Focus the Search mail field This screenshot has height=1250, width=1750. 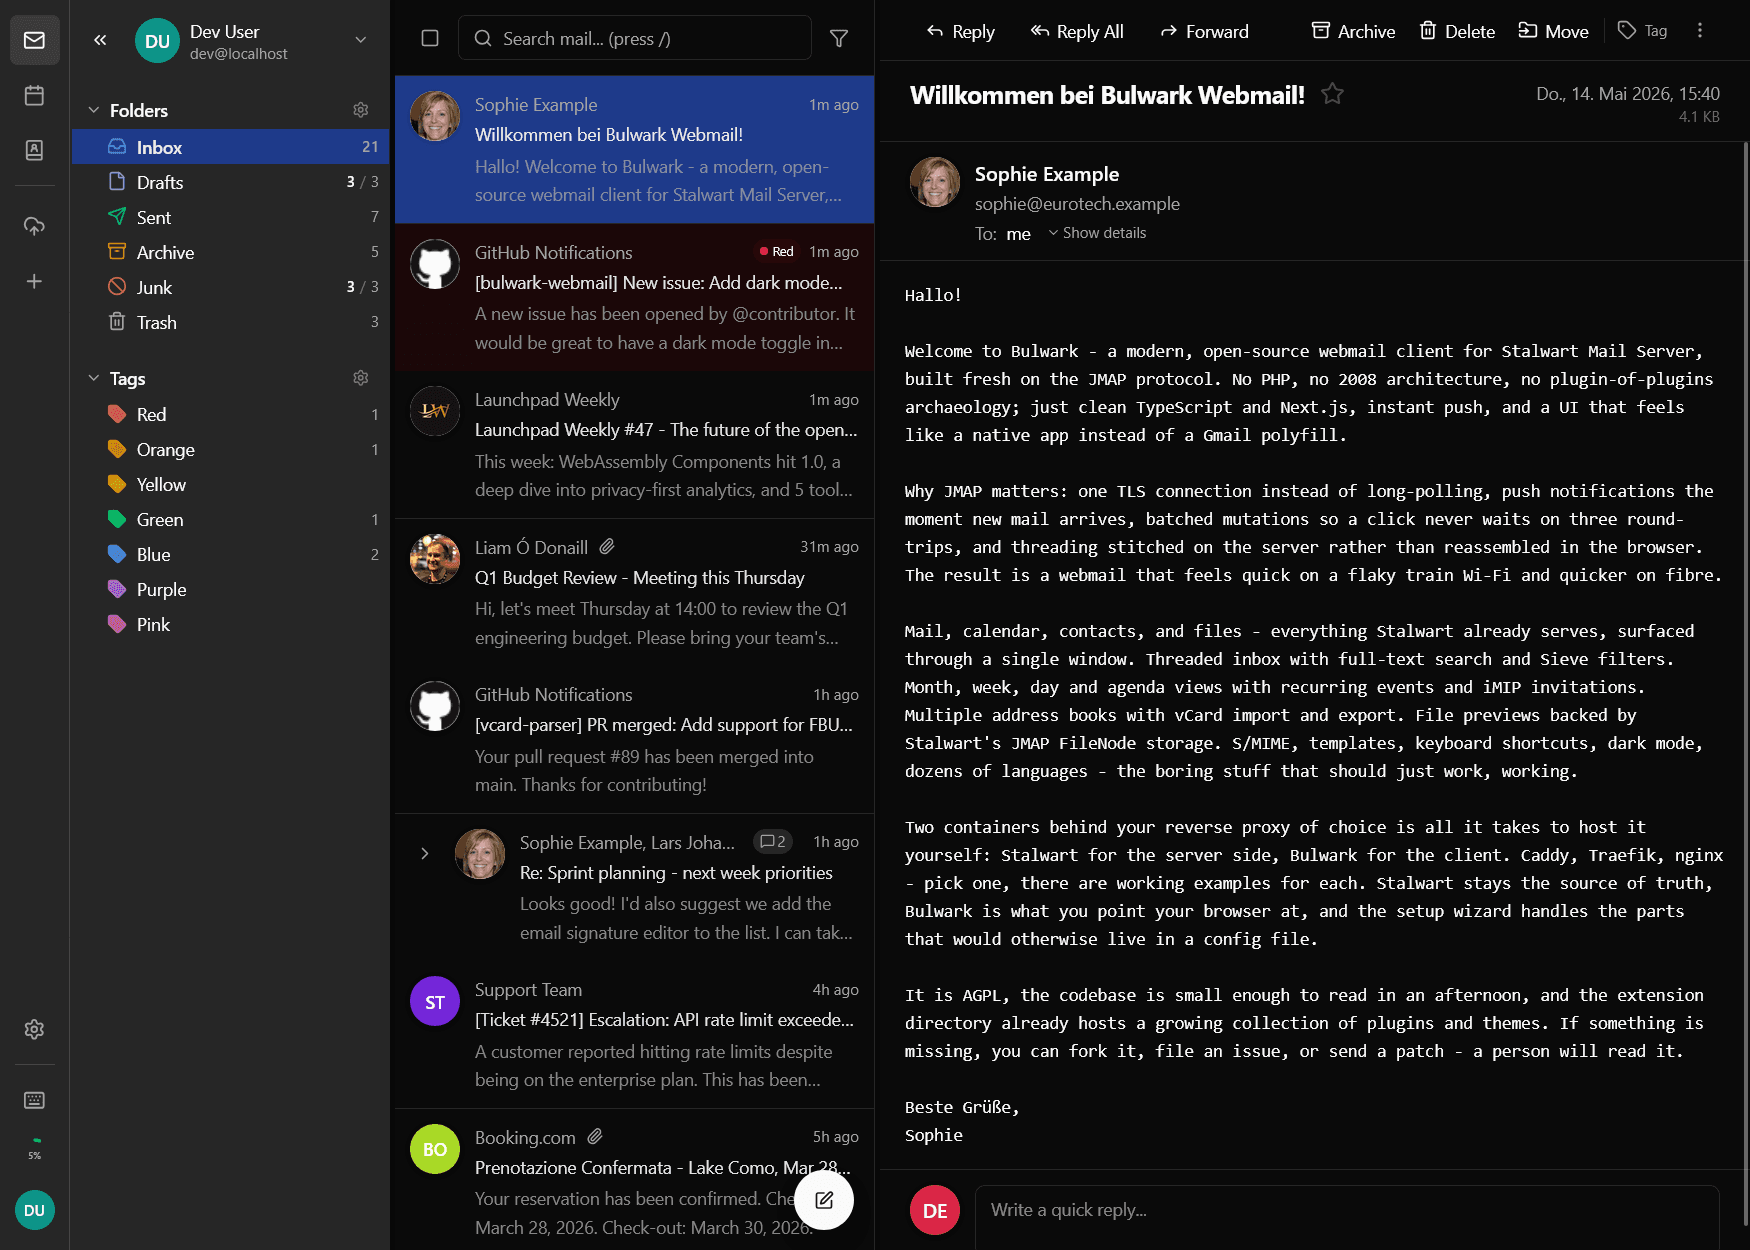pyautogui.click(x=635, y=38)
